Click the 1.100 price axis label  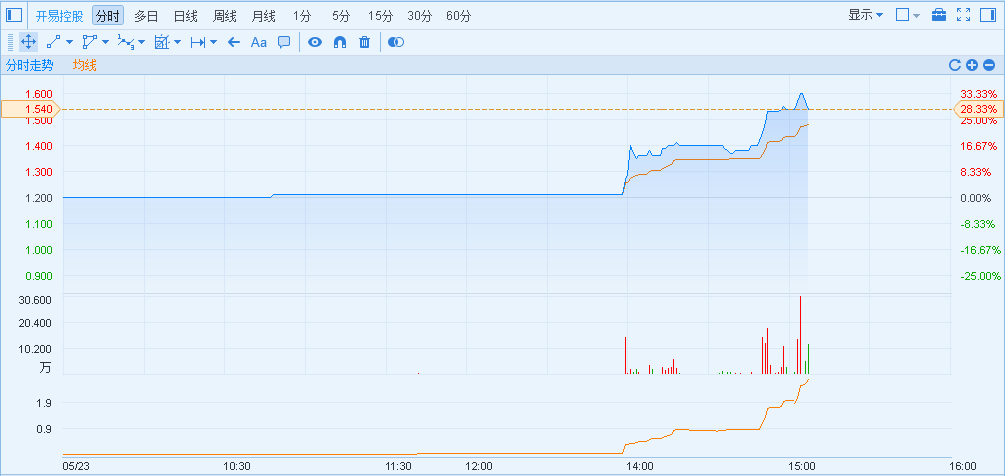click(38, 224)
